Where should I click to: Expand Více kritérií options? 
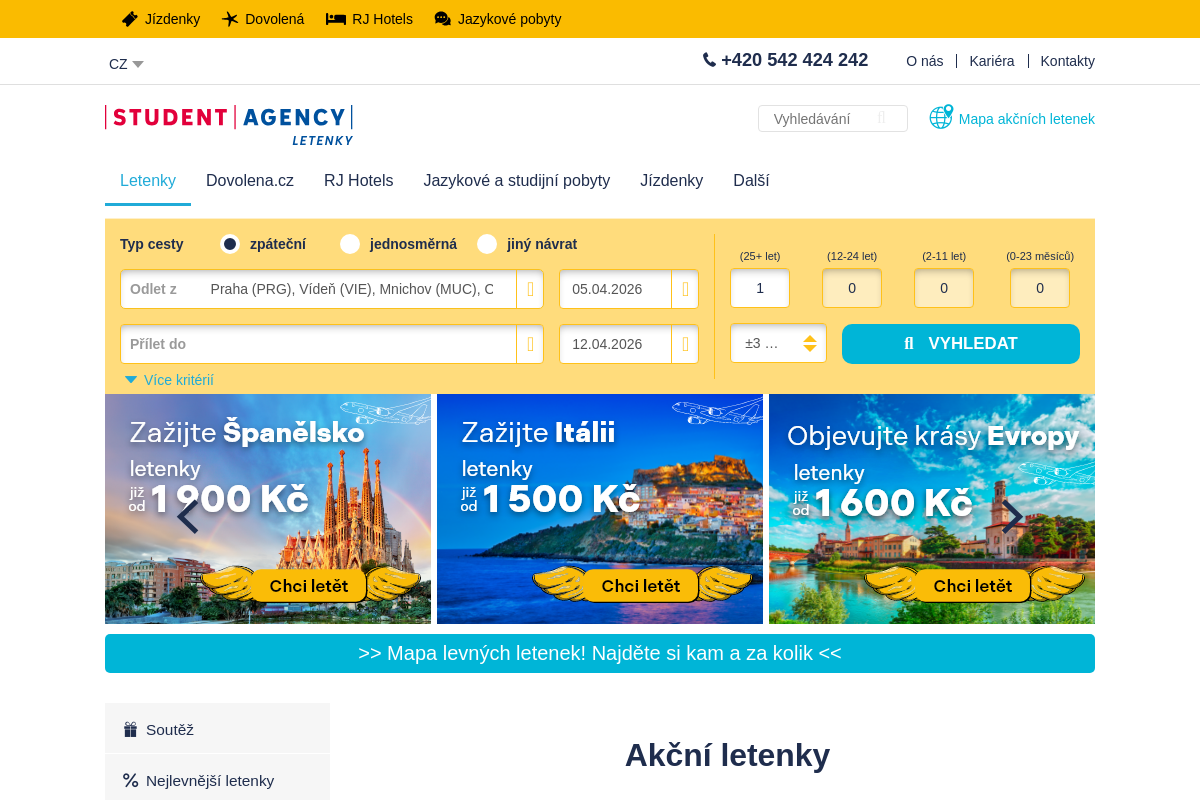click(x=169, y=380)
